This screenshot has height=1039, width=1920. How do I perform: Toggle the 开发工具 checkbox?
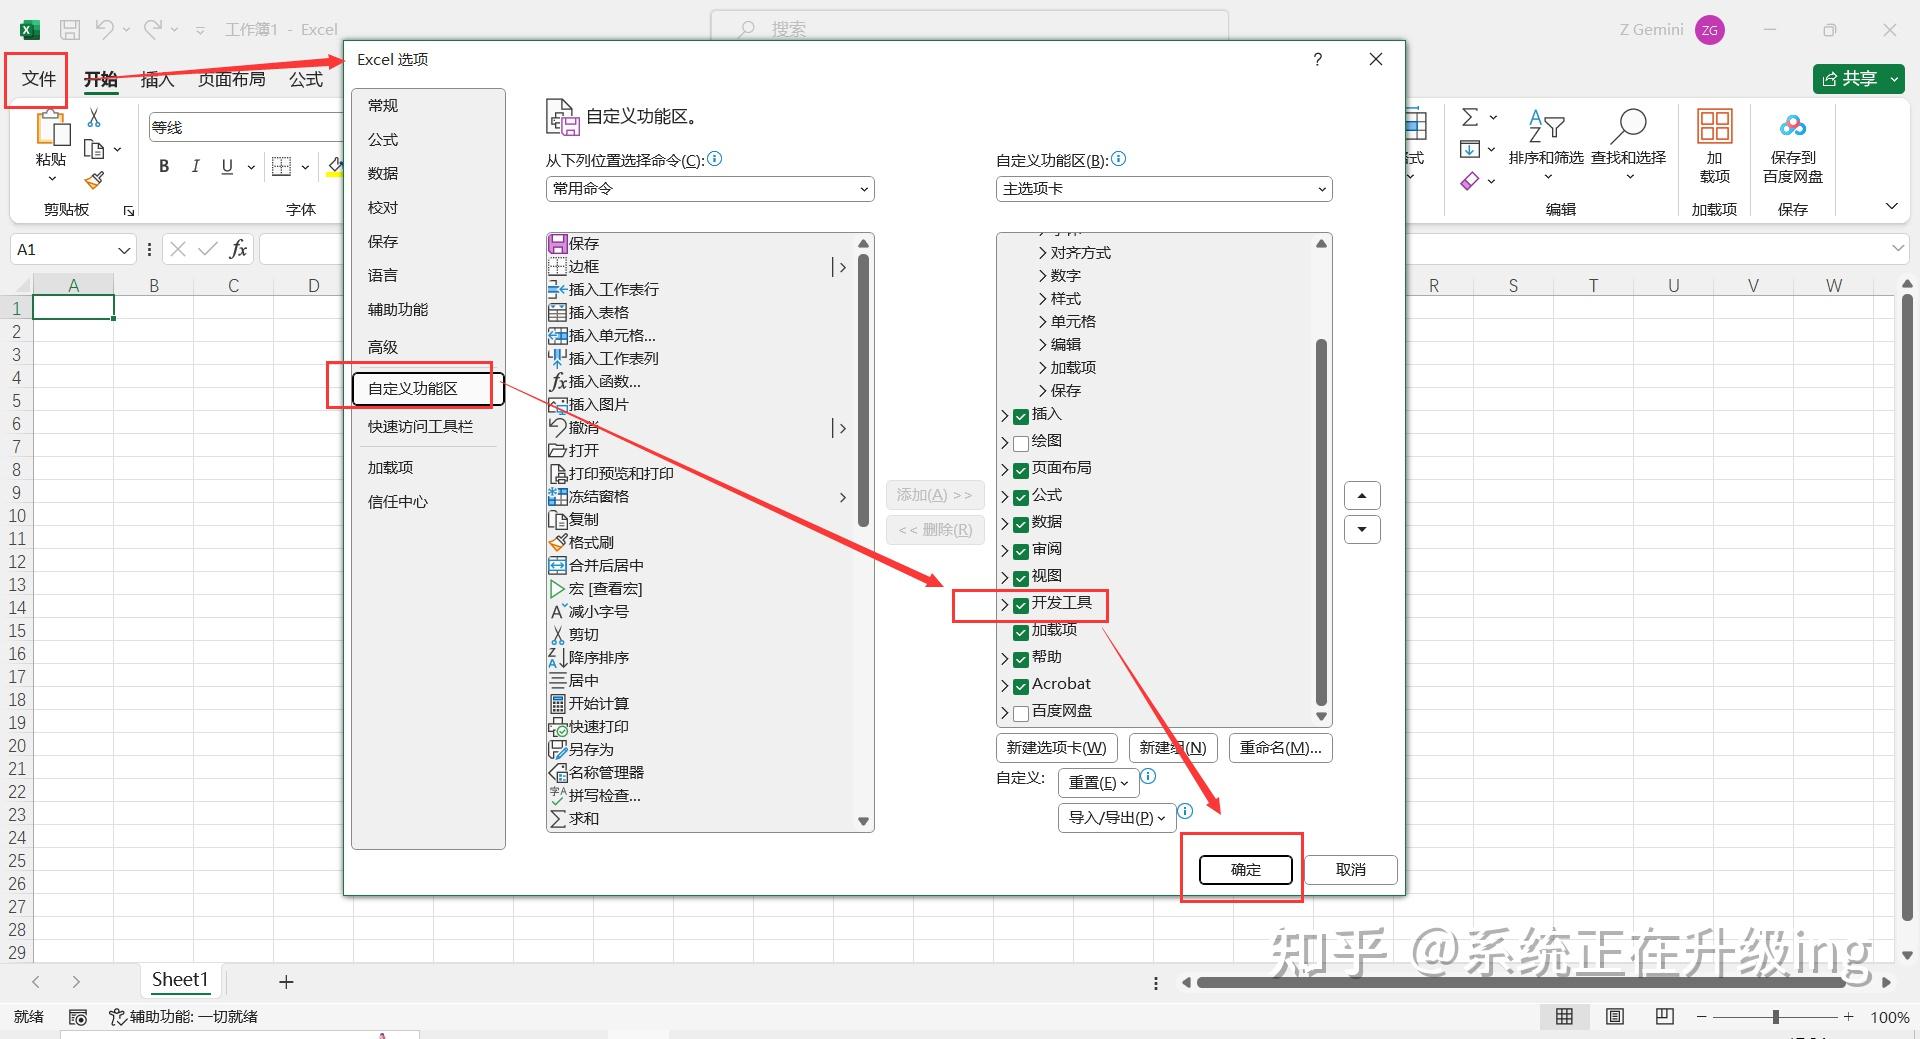coord(1021,605)
